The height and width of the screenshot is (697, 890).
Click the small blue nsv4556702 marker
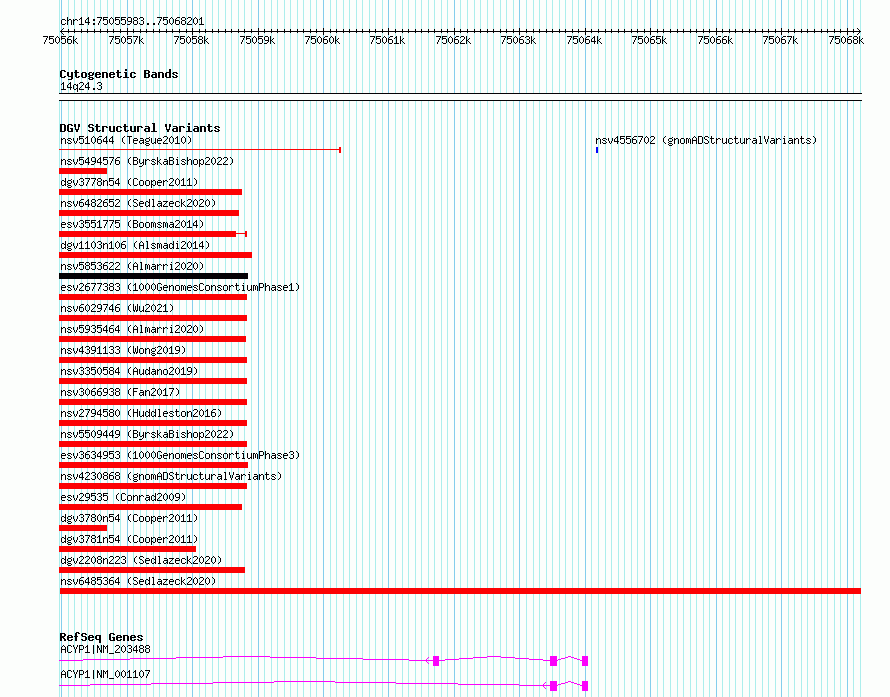[597, 150]
